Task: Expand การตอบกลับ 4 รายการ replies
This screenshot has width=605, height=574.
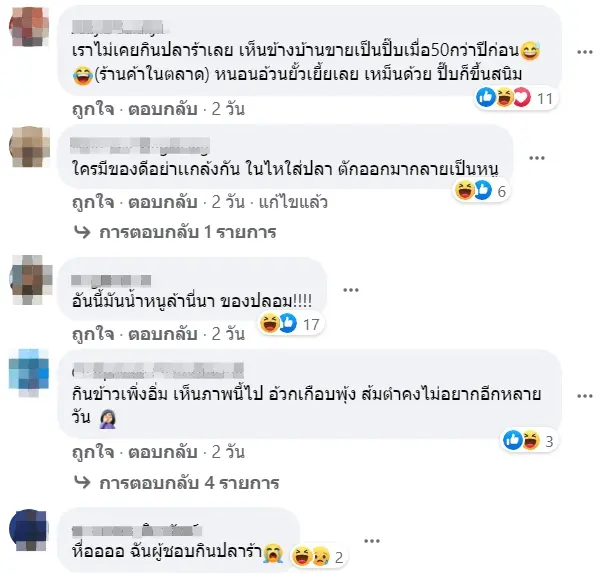Action: point(177,483)
